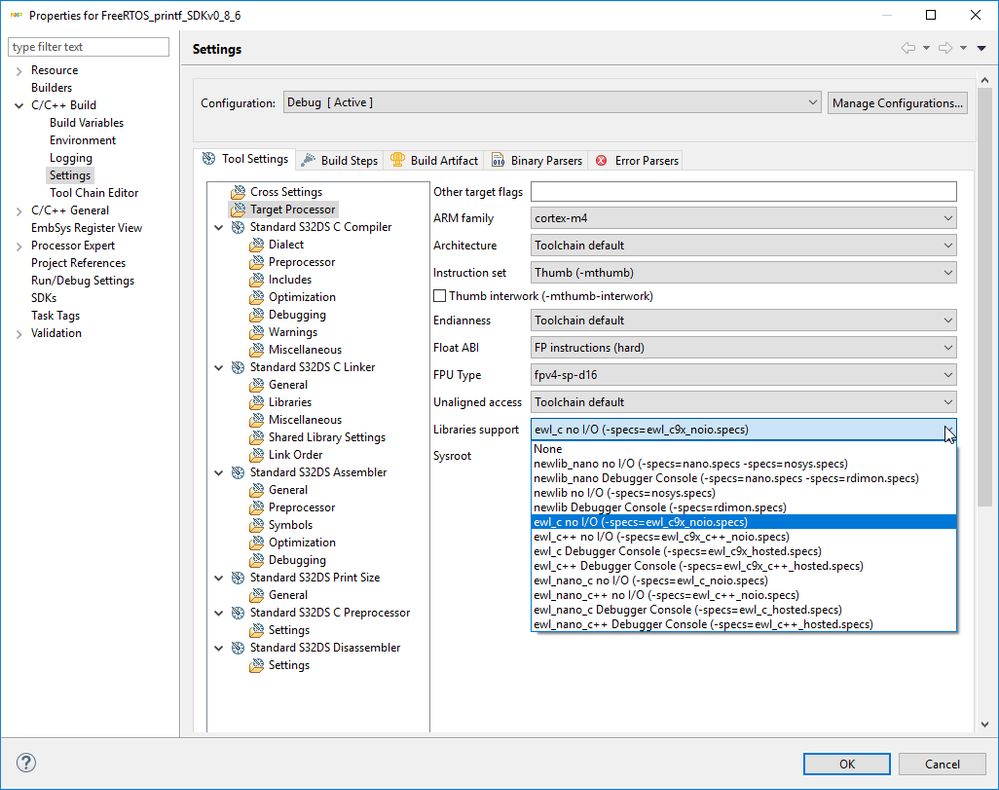
Task: Select ewl_nano_c no I/O option
Action: pos(744,580)
